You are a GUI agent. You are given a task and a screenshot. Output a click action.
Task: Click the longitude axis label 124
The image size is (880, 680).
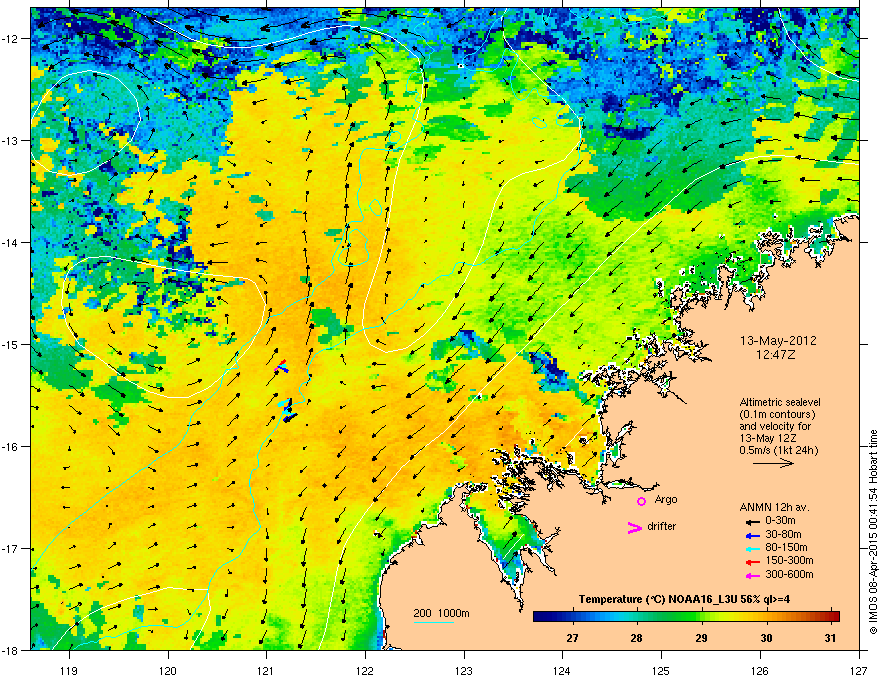562,670
